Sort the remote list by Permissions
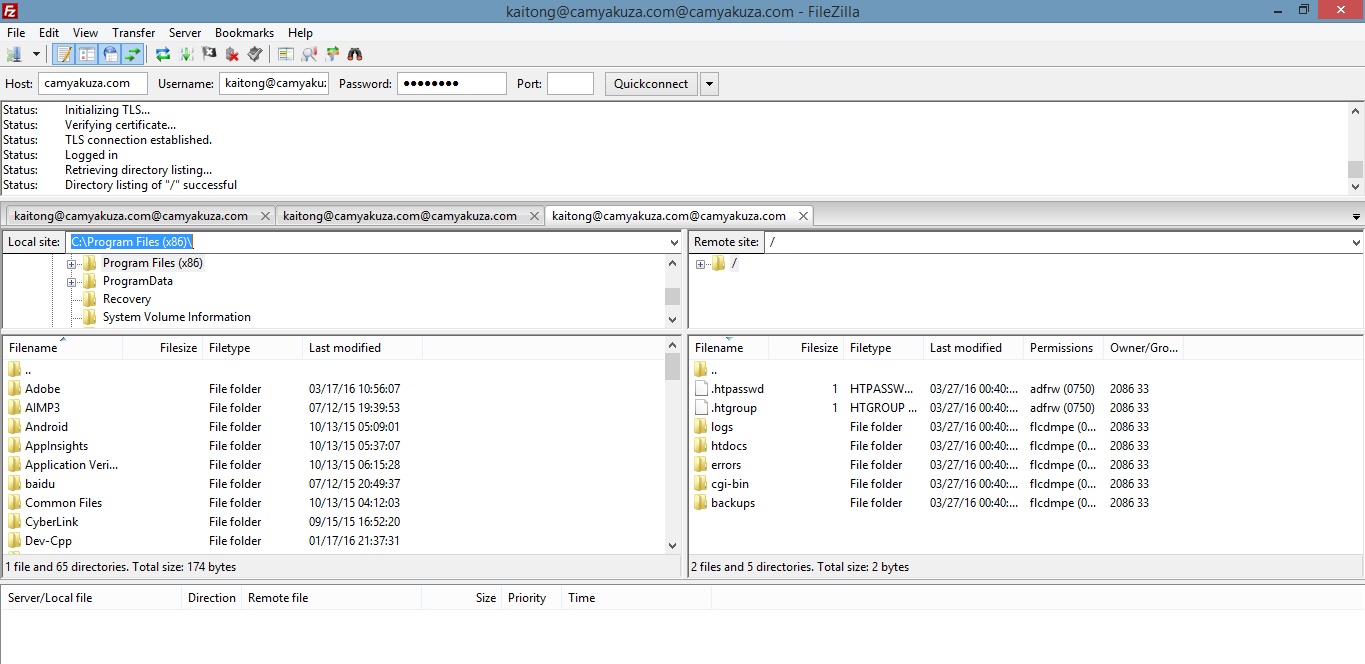1365x664 pixels. pyautogui.click(x=1063, y=348)
